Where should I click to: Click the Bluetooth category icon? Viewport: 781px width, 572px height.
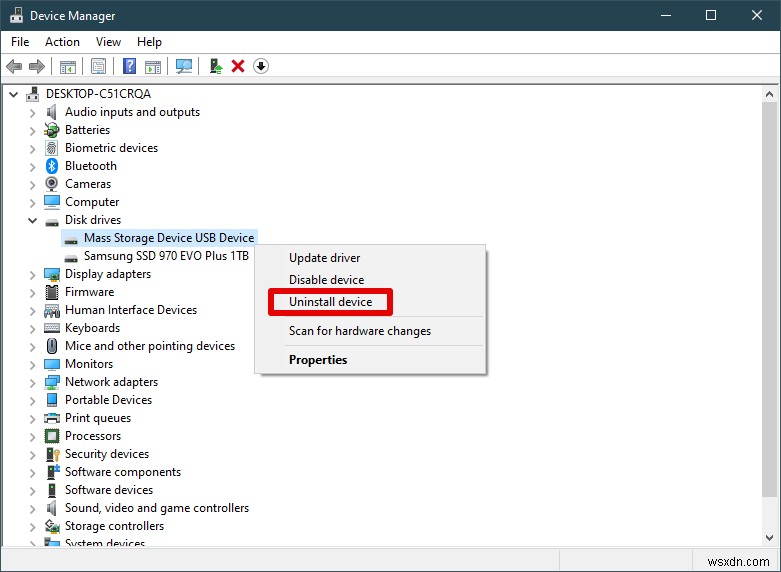52,166
